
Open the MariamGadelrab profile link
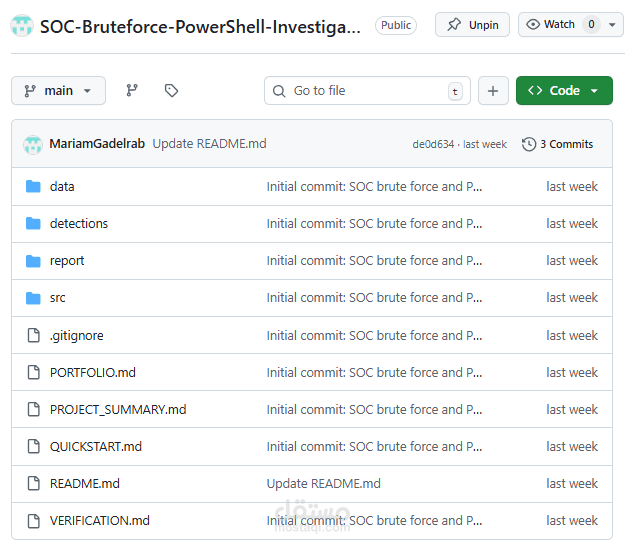[x=97, y=144]
